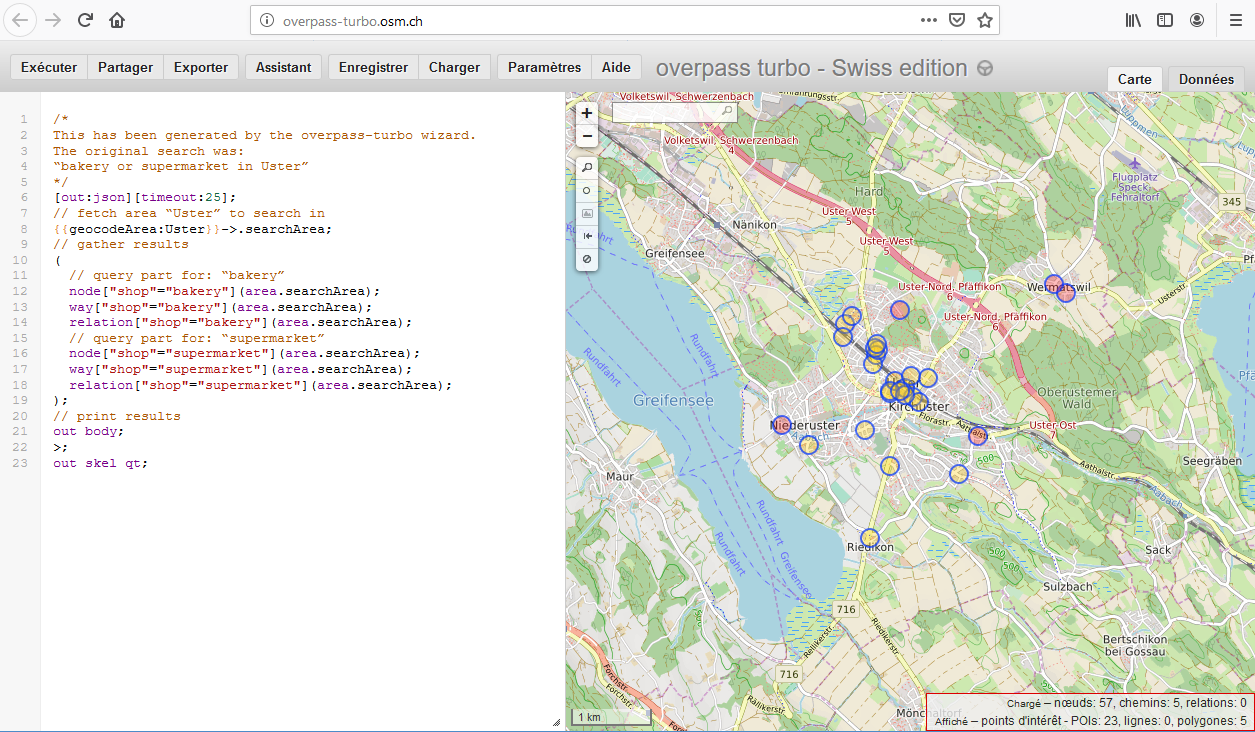
Task: Click the Exécuter button
Action: coord(49,67)
